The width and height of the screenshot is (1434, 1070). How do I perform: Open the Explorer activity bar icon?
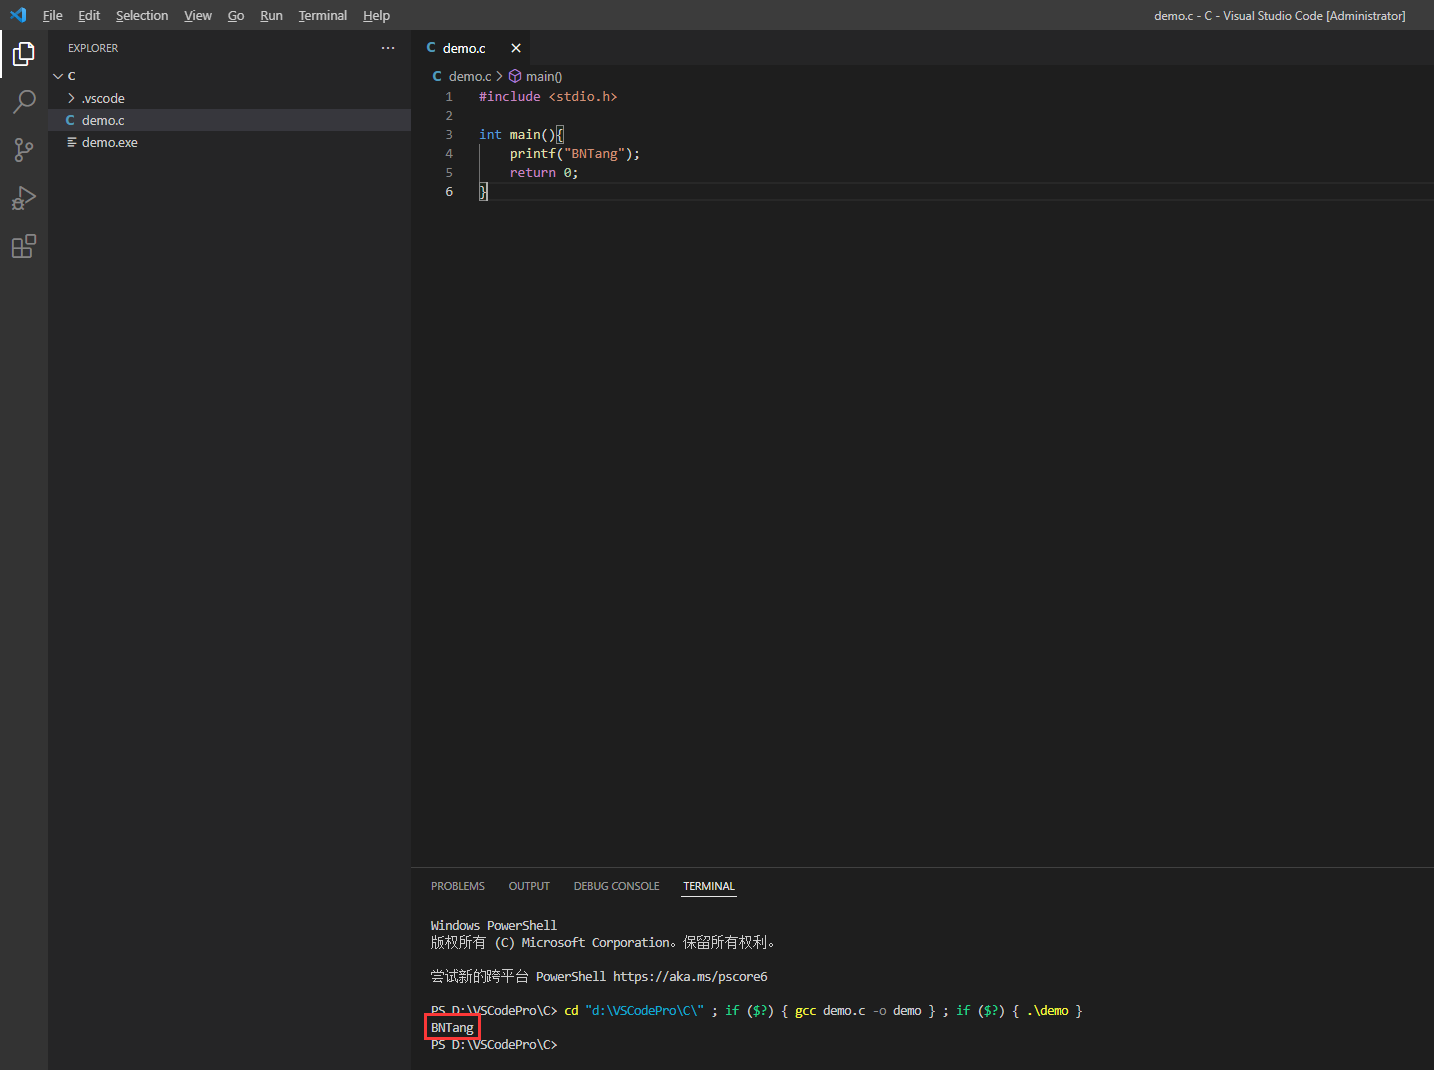pos(24,54)
